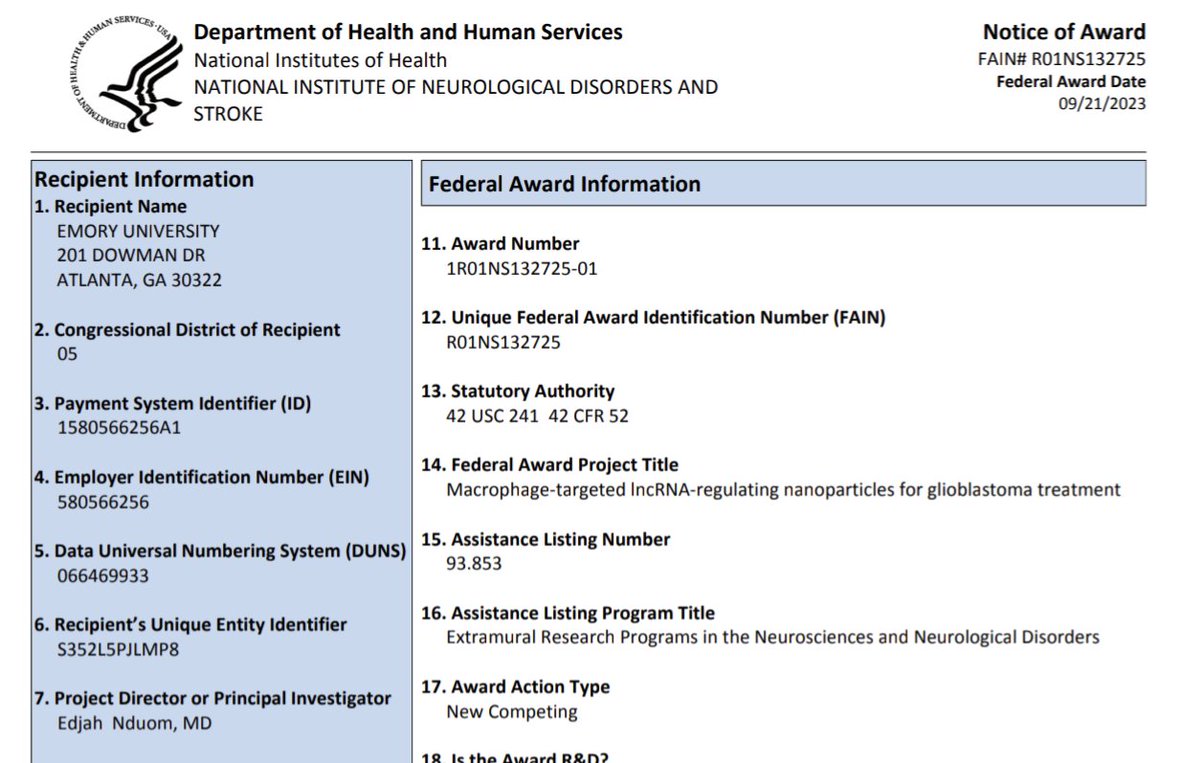Click award action value 'New Competing'

point(512,712)
